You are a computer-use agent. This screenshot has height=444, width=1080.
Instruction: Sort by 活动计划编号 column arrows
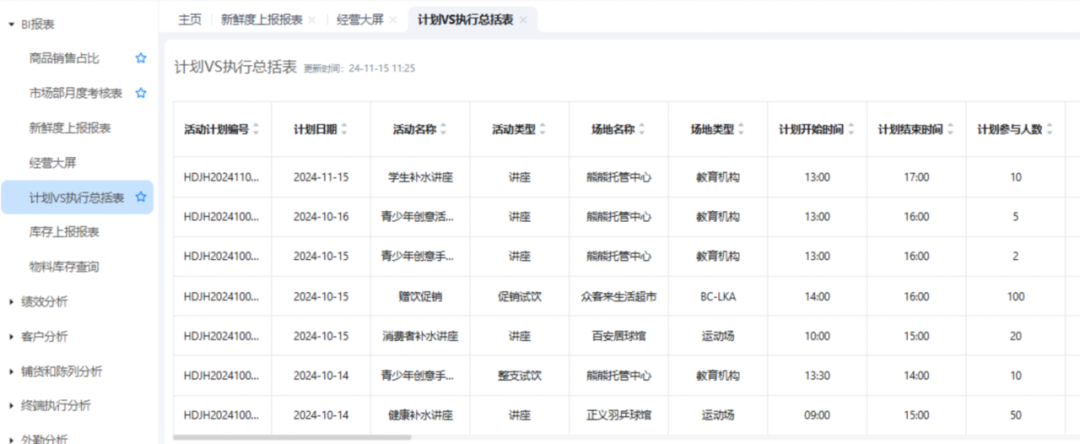[x=256, y=129]
